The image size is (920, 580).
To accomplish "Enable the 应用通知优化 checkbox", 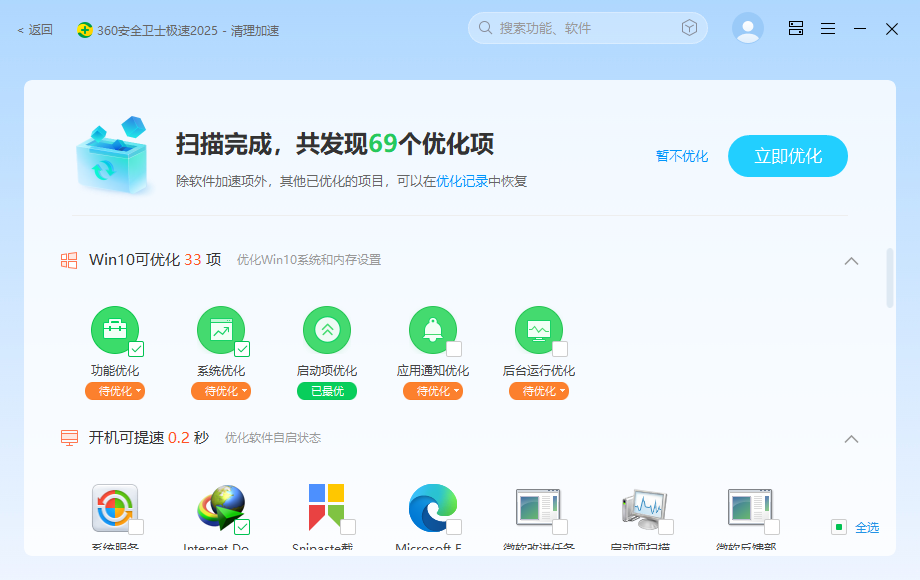I will (453, 348).
